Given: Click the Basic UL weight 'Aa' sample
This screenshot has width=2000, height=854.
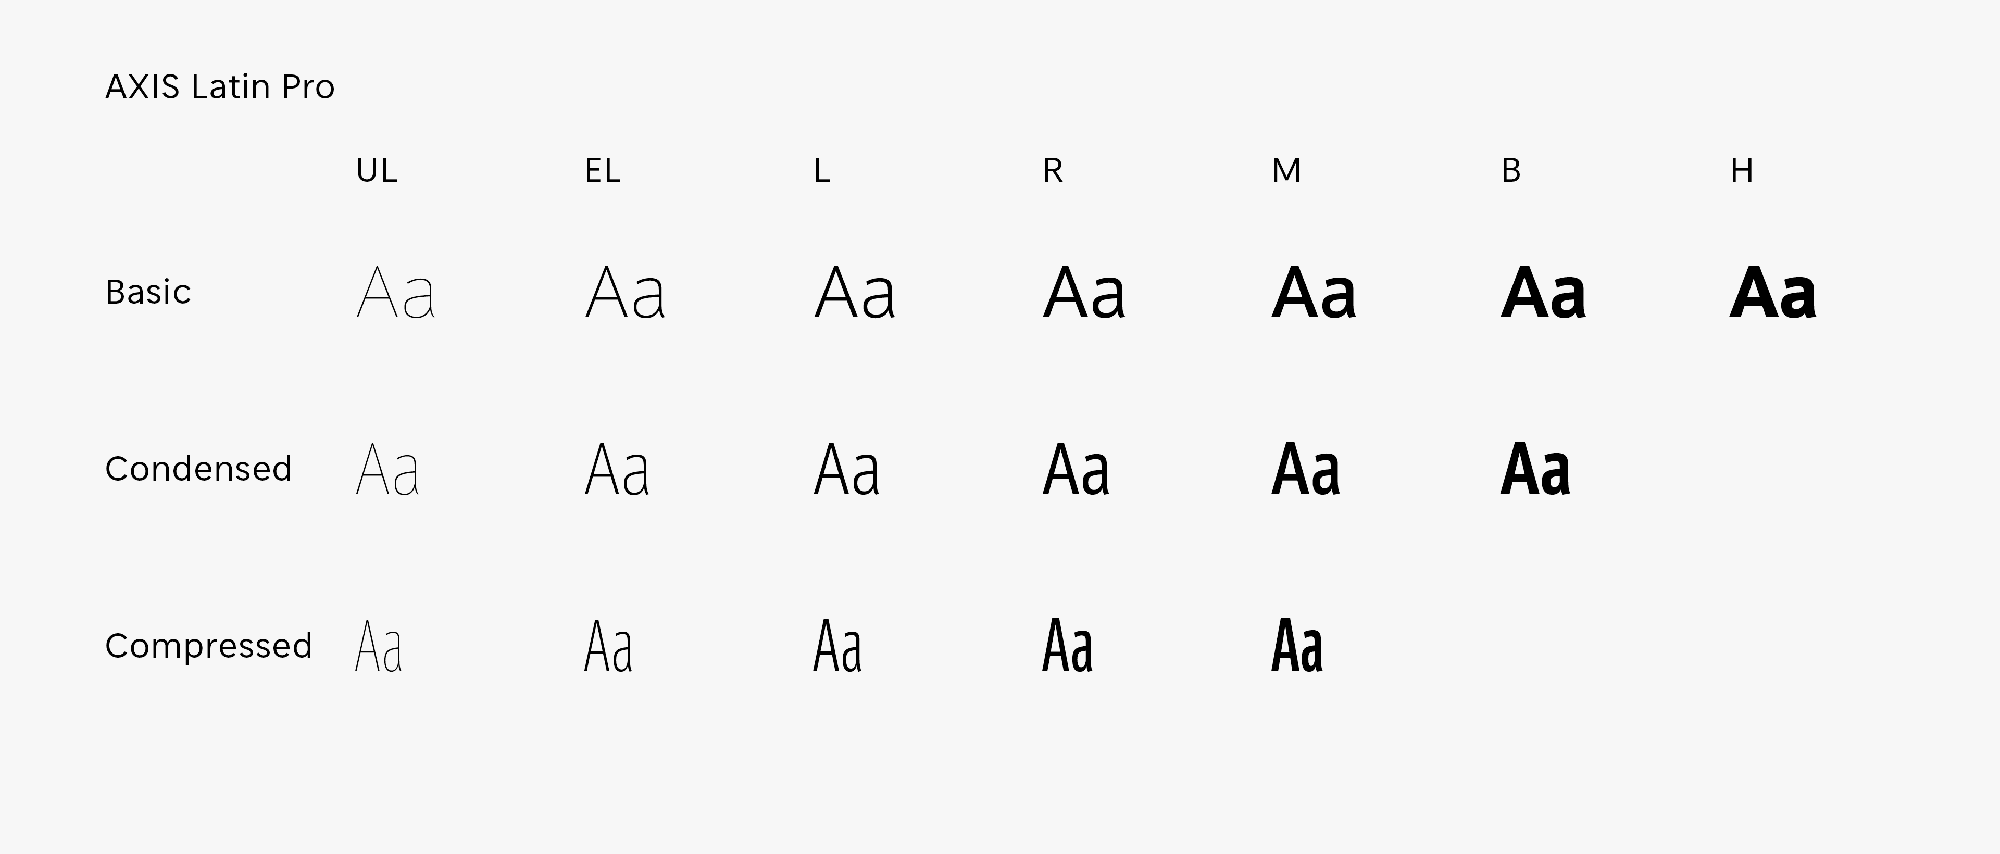Looking at the screenshot, I should point(396,292).
